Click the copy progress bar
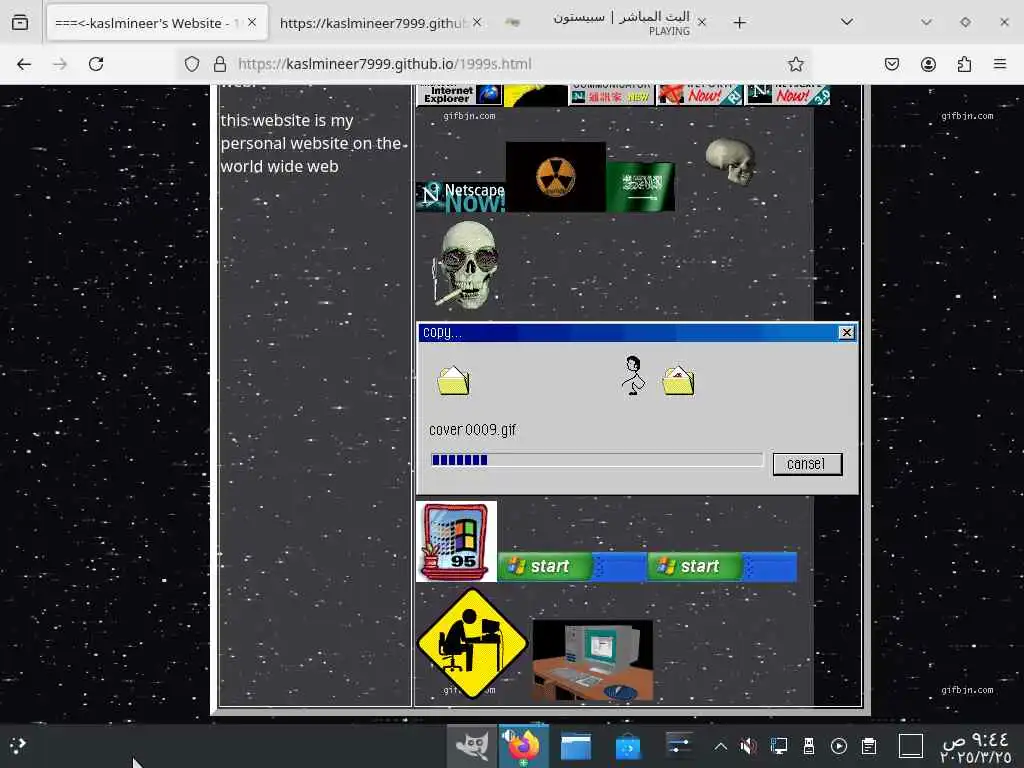The height and width of the screenshot is (768, 1024). (597, 460)
